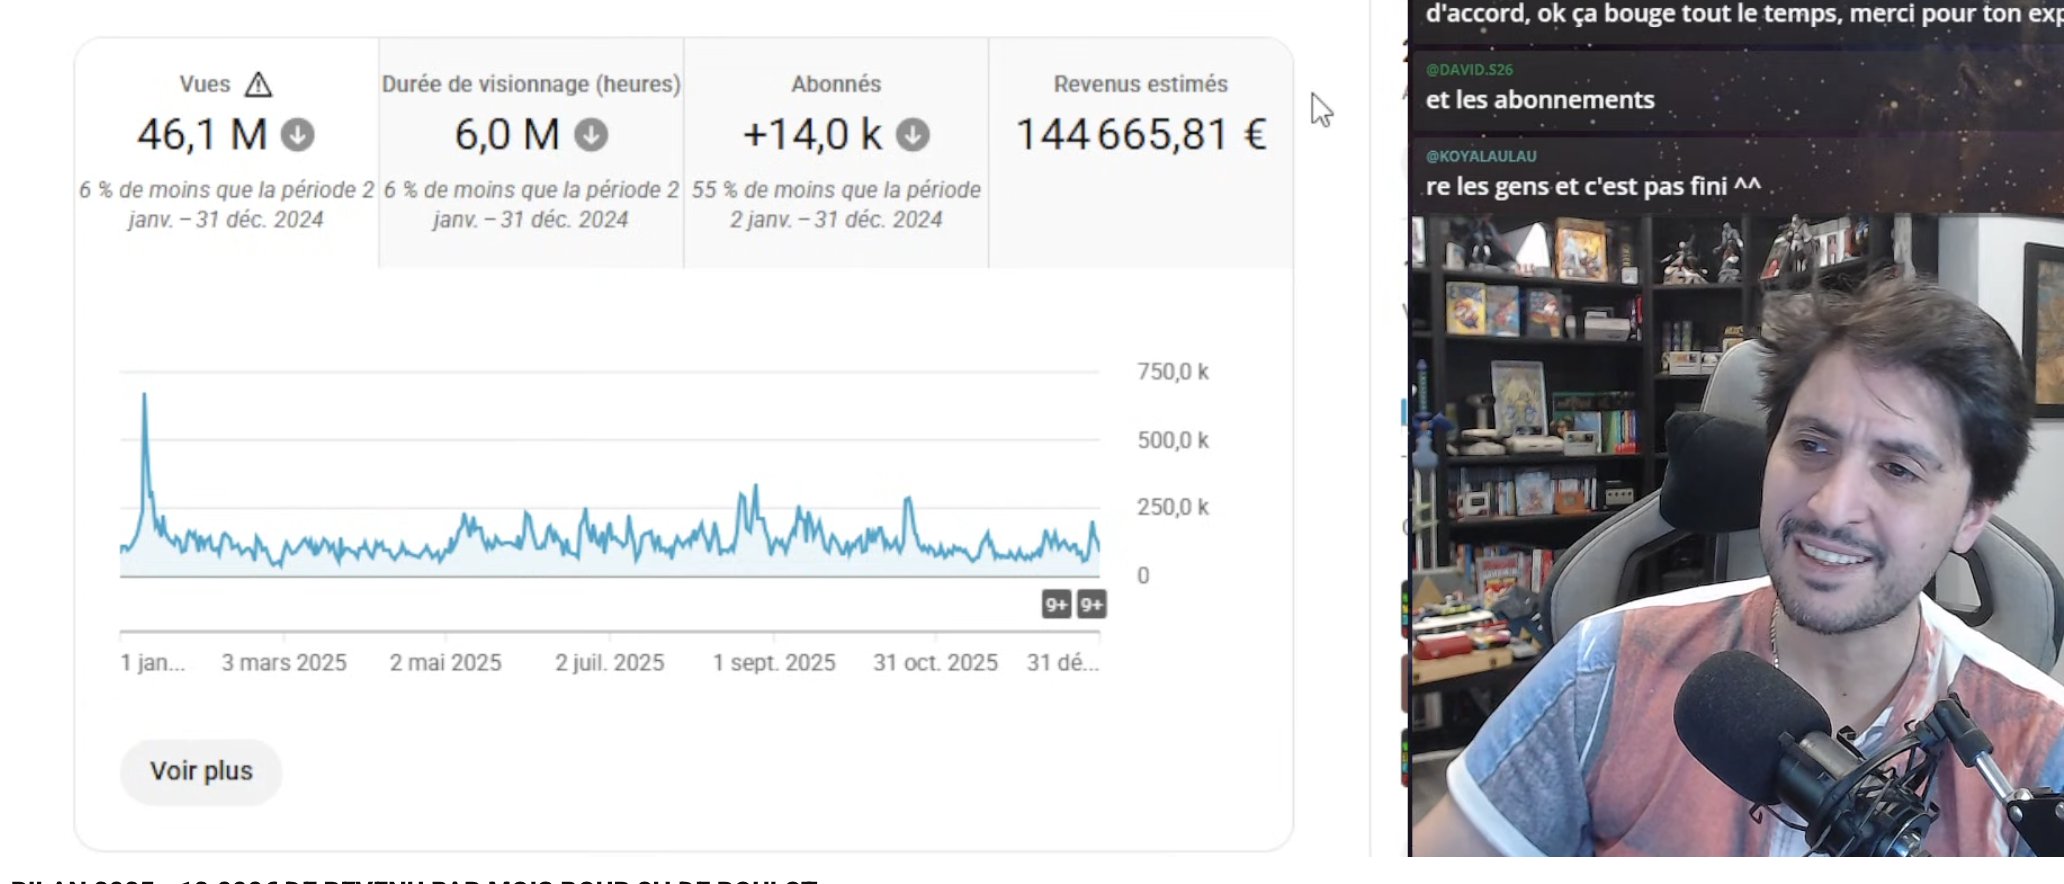
Task: Select the 3 mars 2025 date label
Action: [284, 663]
